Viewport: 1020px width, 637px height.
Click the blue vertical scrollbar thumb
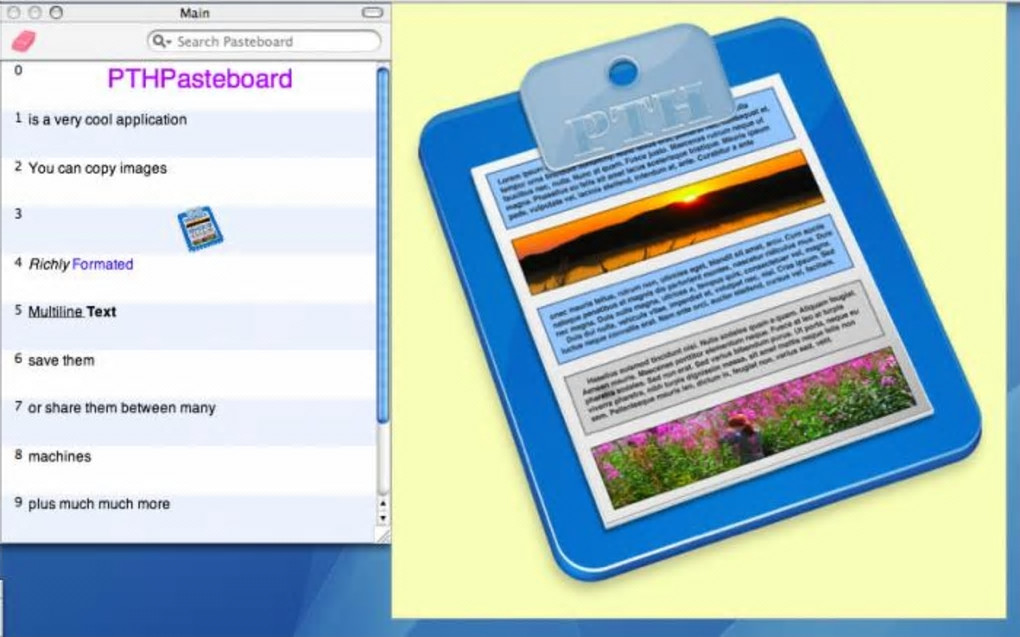382,245
